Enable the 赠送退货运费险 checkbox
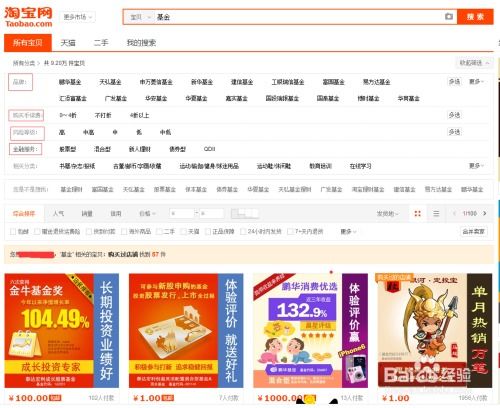Image resolution: width=500 pixels, height=408 pixels. click(x=37, y=231)
